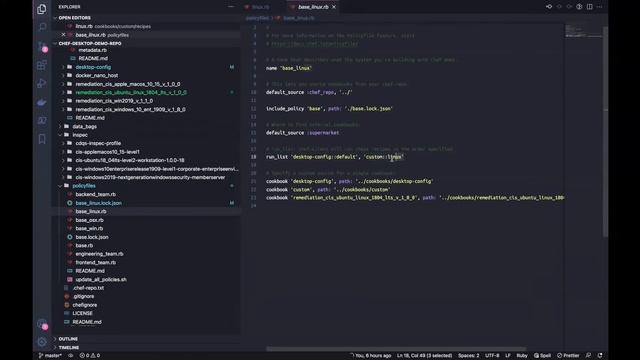Change UTF-8 file encoding
The width and height of the screenshot is (640, 360).
click(x=492, y=356)
